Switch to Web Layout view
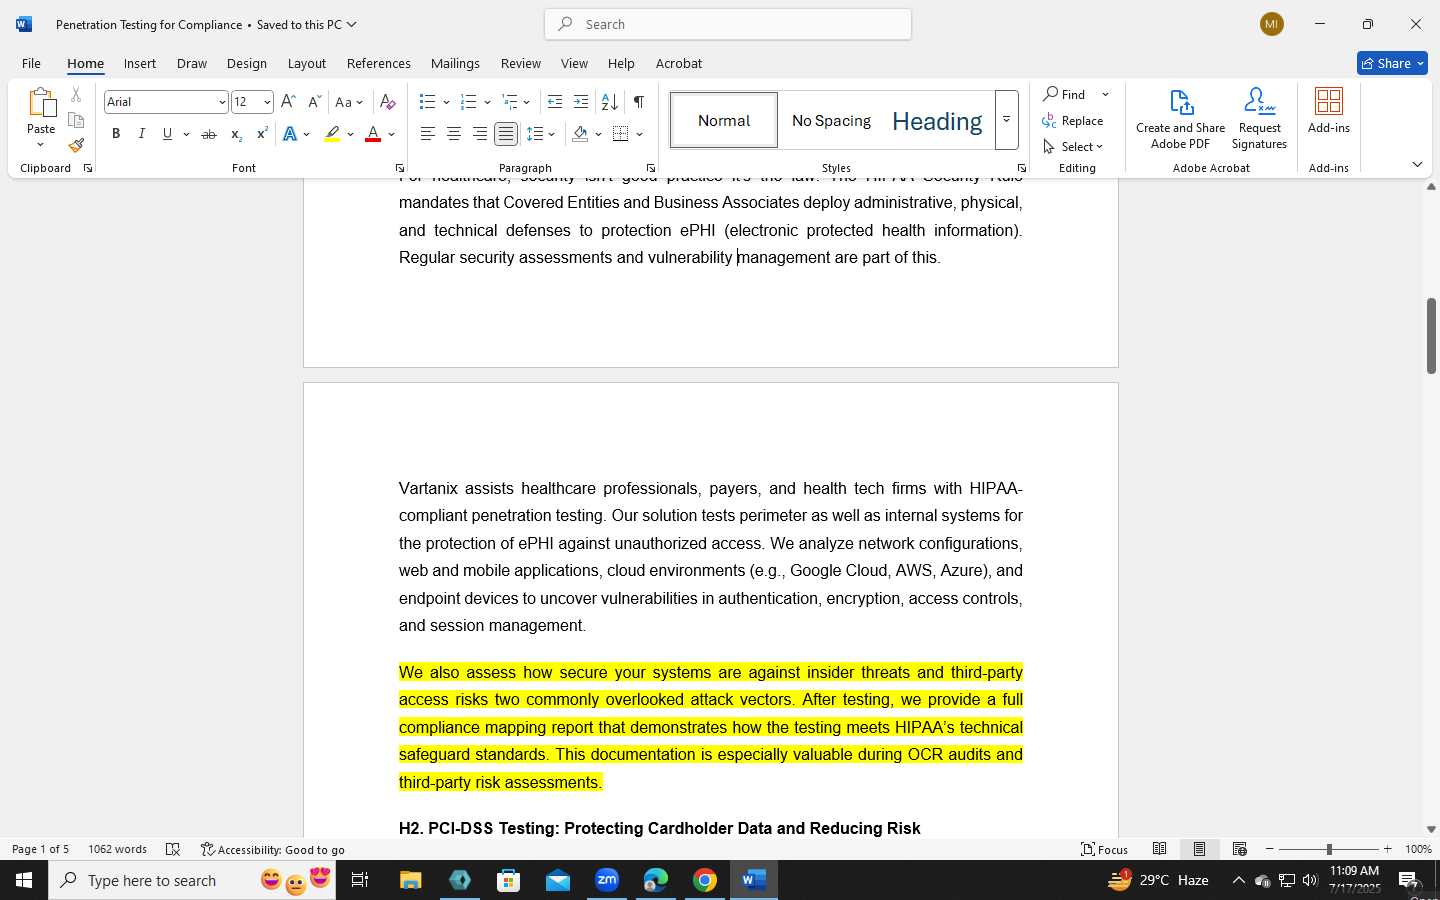Screen dimensions: 1440x900 point(1240,849)
